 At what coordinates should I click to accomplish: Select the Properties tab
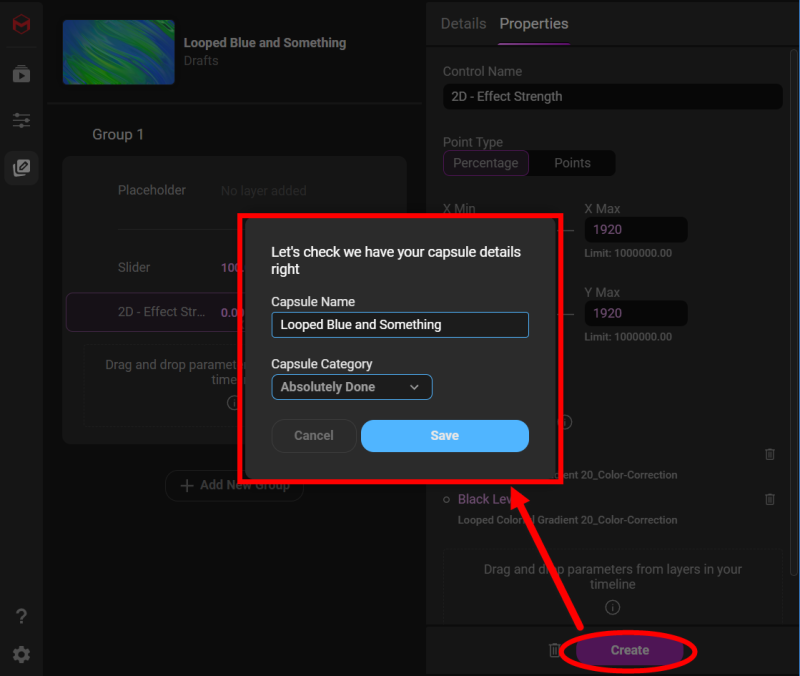(x=533, y=23)
